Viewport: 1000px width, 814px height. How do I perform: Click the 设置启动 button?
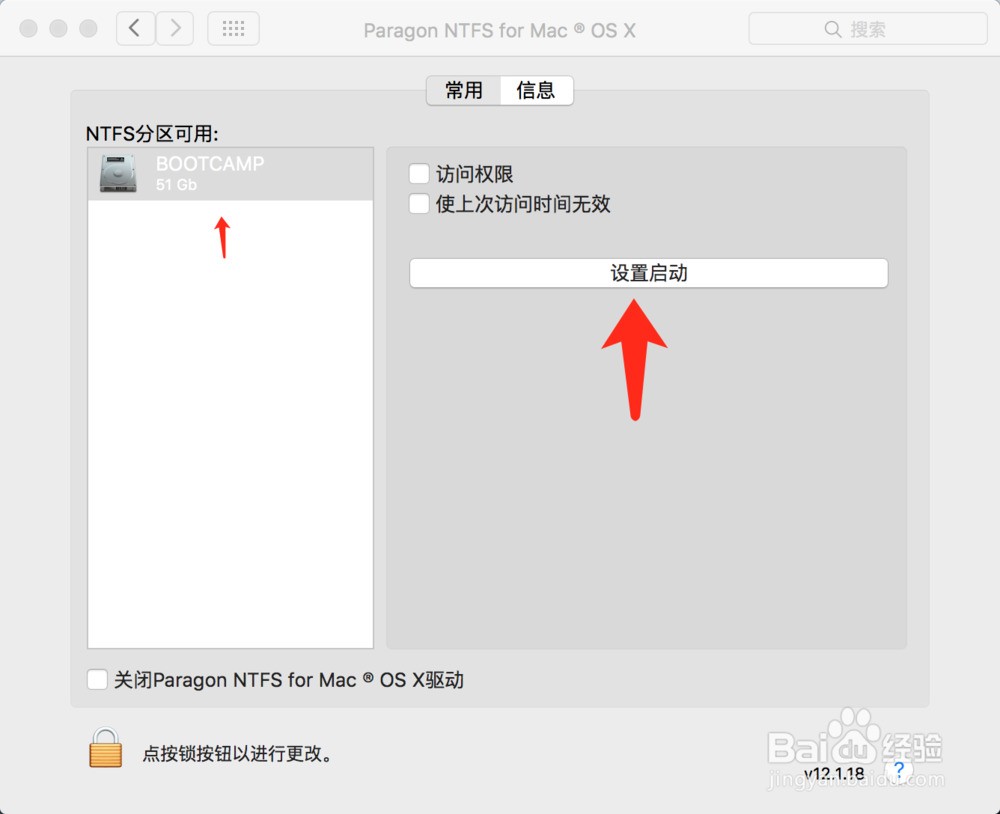tap(648, 273)
